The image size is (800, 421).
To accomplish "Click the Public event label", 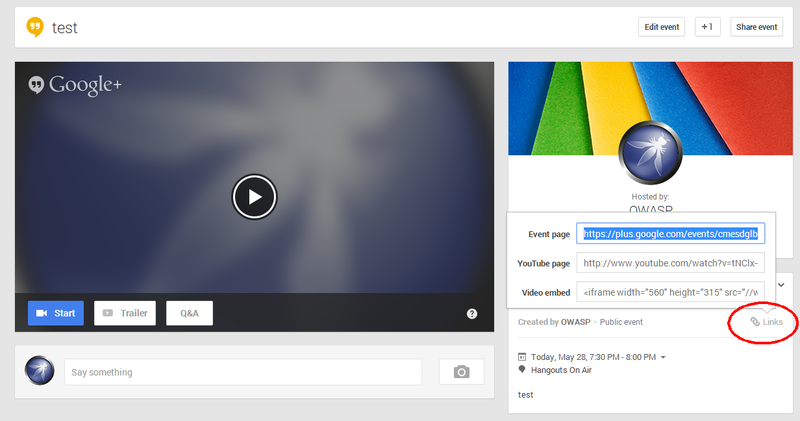I will (621, 322).
